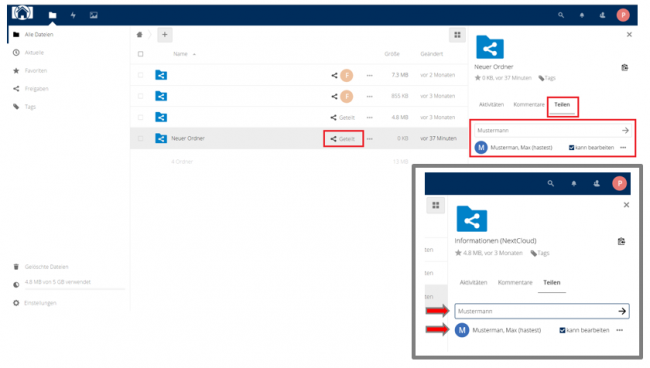Open more actions menu for 4.8 MB row
Viewport: 650px width, 368px height.
(369, 118)
